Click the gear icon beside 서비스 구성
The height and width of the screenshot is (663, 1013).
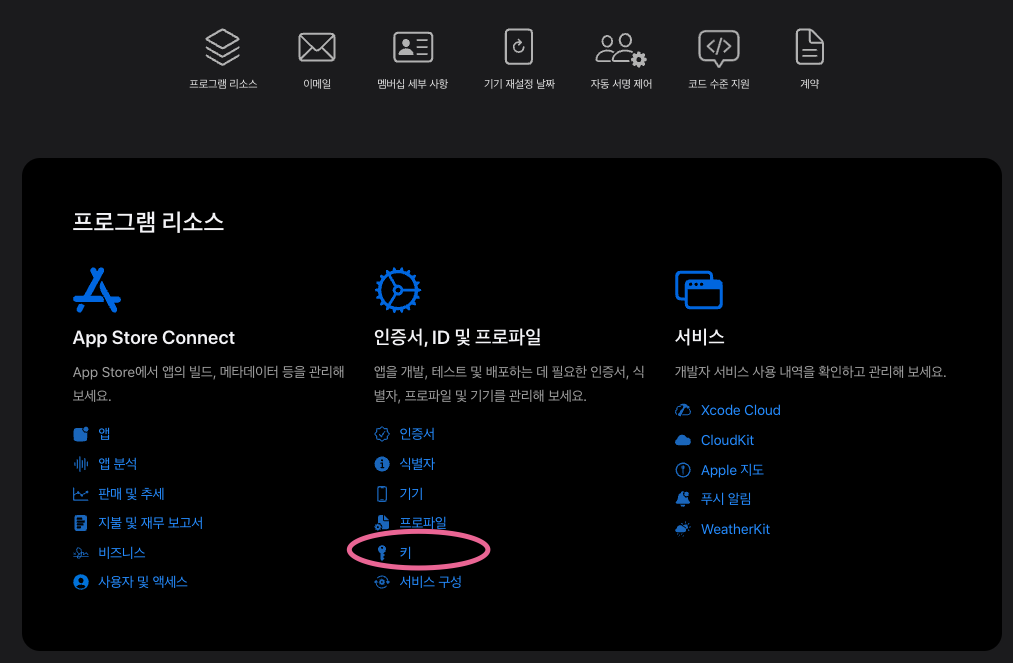[x=382, y=582]
